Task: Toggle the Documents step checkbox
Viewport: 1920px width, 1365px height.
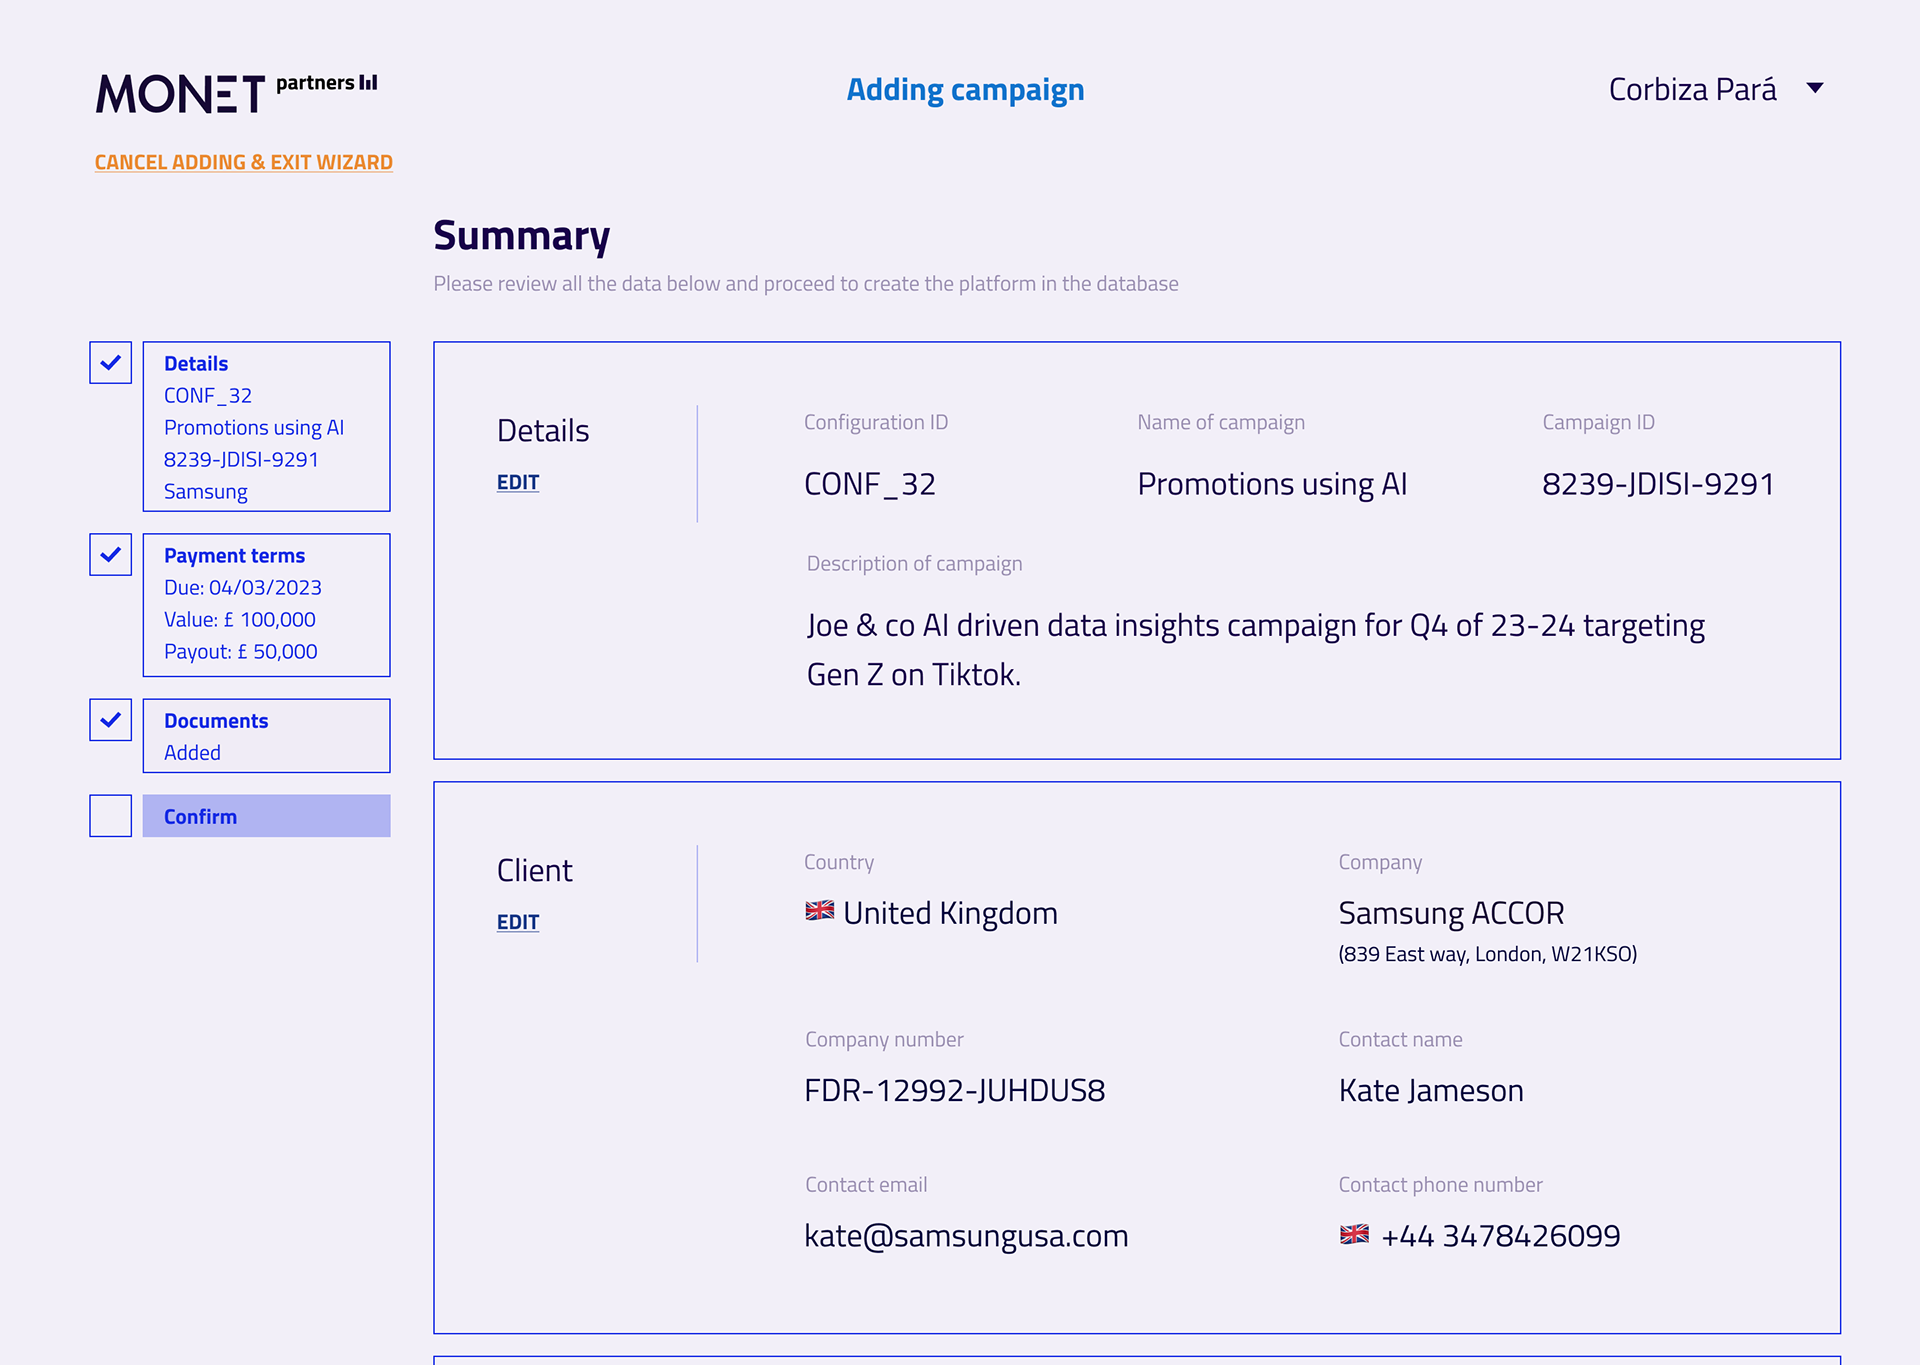Action: [111, 720]
